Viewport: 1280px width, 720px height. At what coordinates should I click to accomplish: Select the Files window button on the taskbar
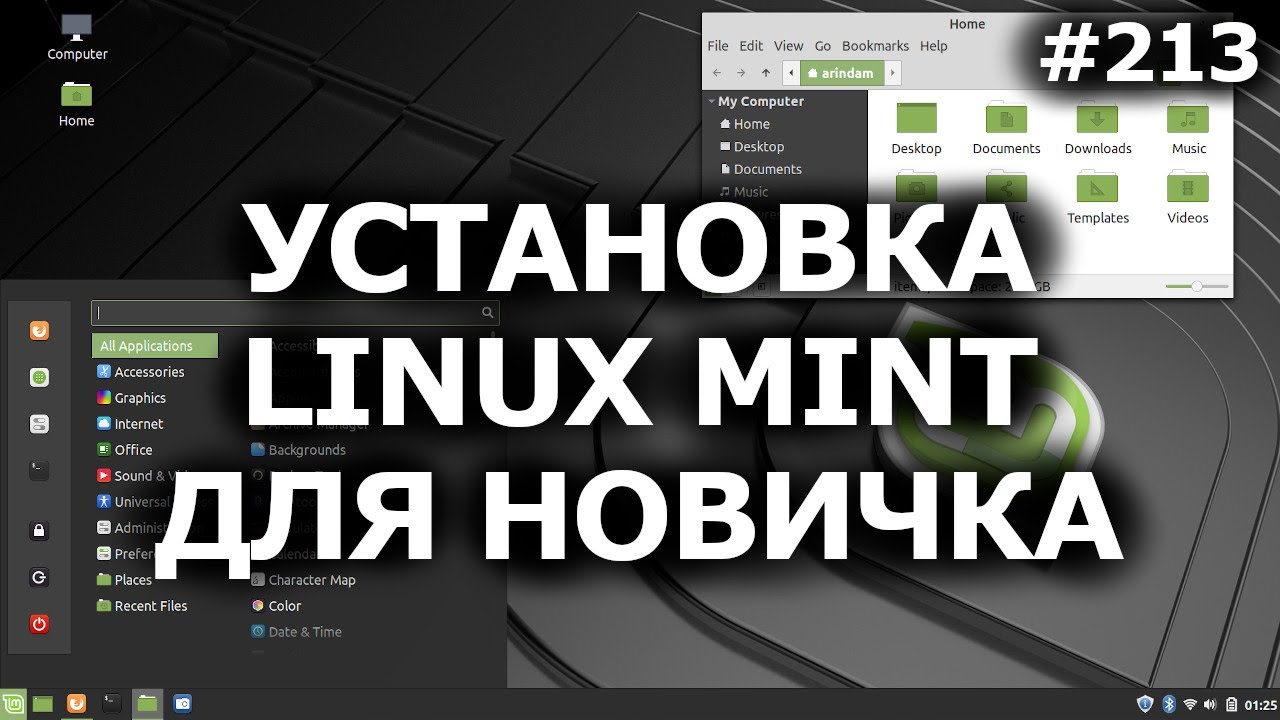tap(147, 703)
